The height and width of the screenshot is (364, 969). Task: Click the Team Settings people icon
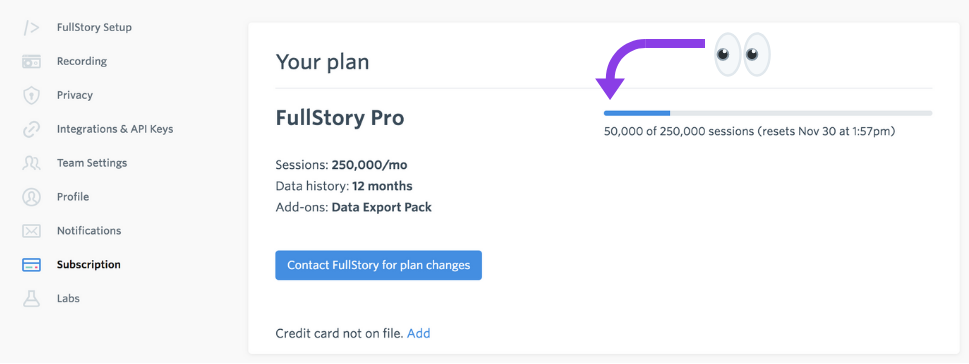click(31, 163)
